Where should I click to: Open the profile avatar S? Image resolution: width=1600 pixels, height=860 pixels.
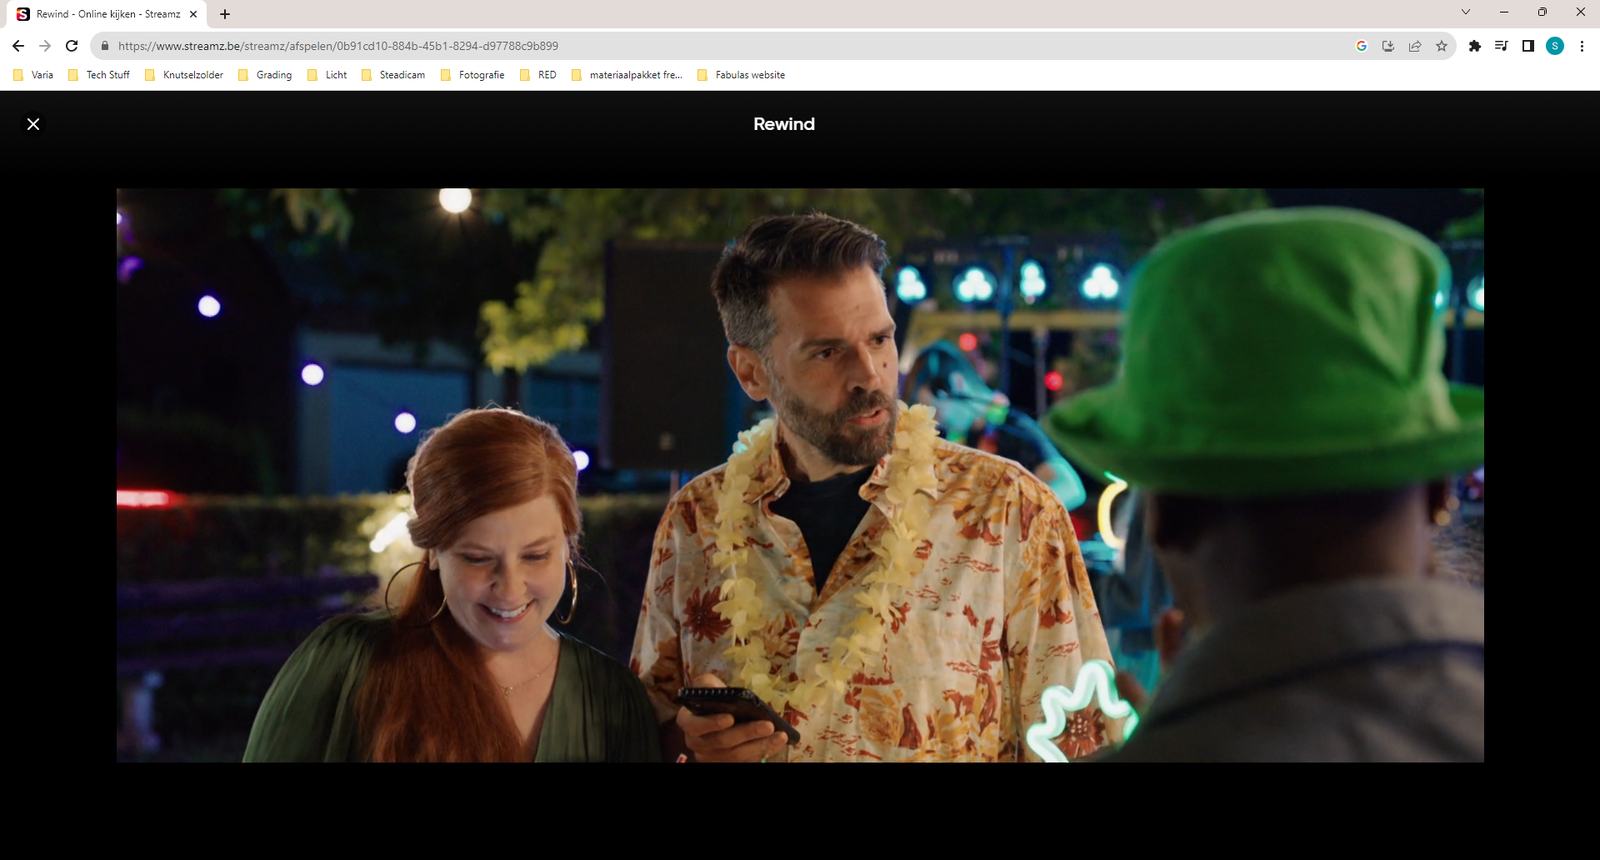click(1555, 46)
